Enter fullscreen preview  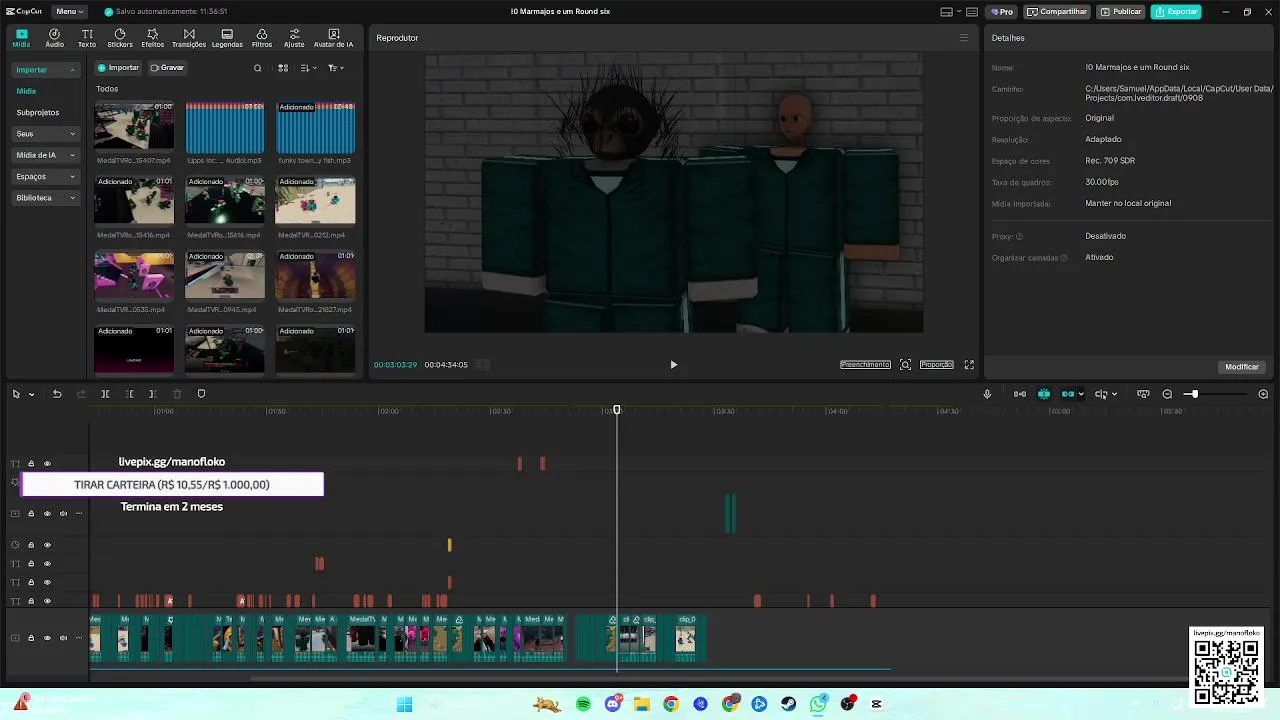(969, 365)
